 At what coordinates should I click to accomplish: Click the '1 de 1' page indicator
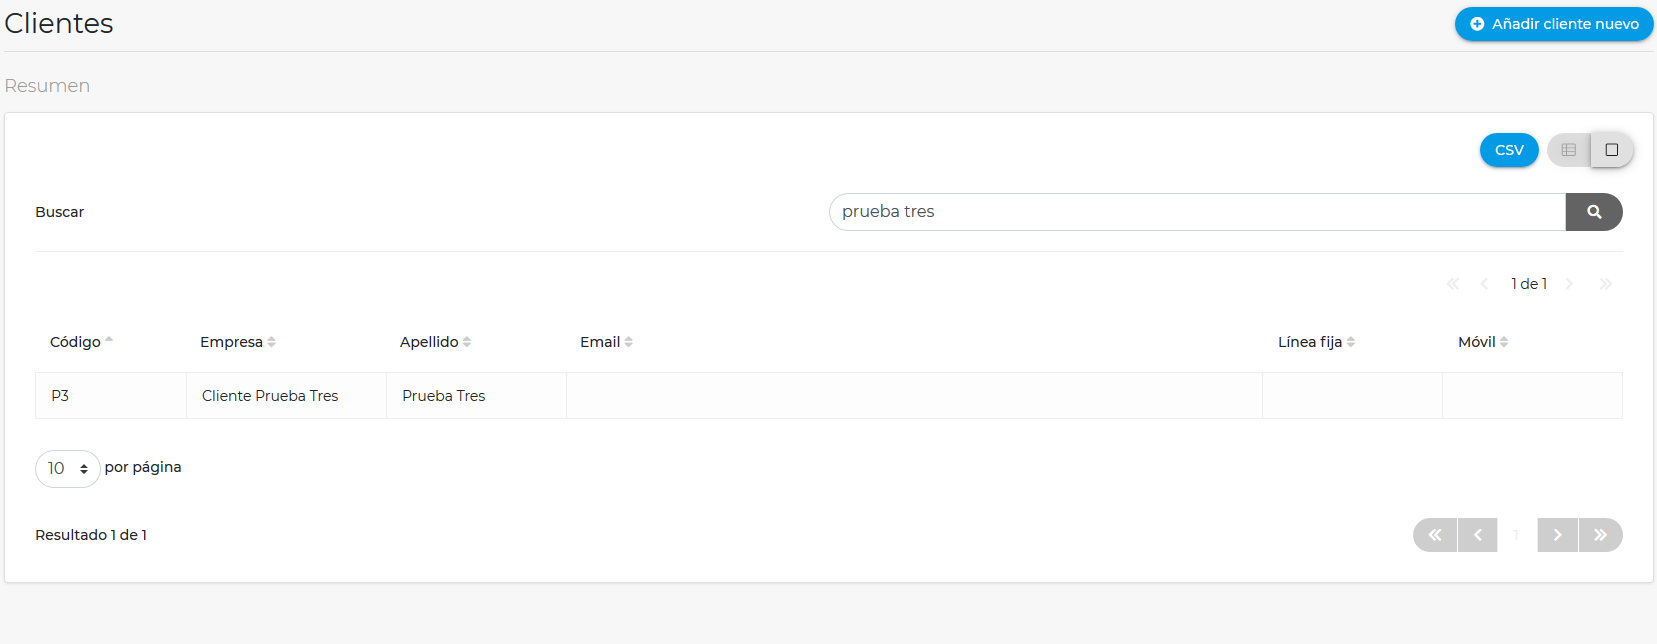tap(1529, 284)
